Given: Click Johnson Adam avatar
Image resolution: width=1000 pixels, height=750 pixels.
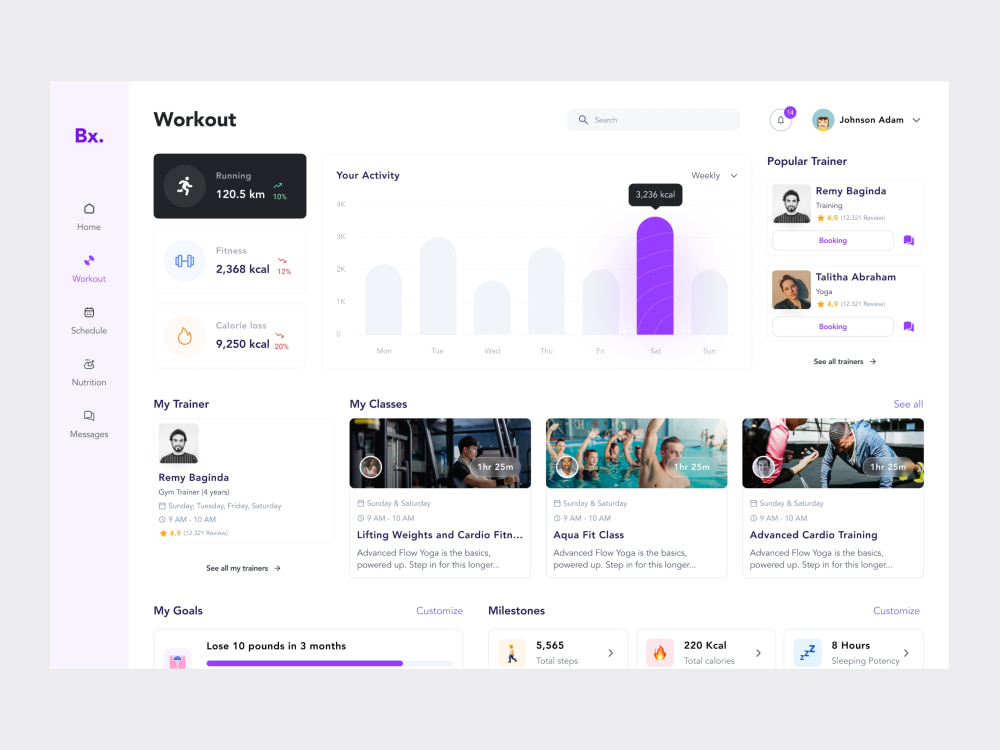Looking at the screenshot, I should (x=823, y=120).
